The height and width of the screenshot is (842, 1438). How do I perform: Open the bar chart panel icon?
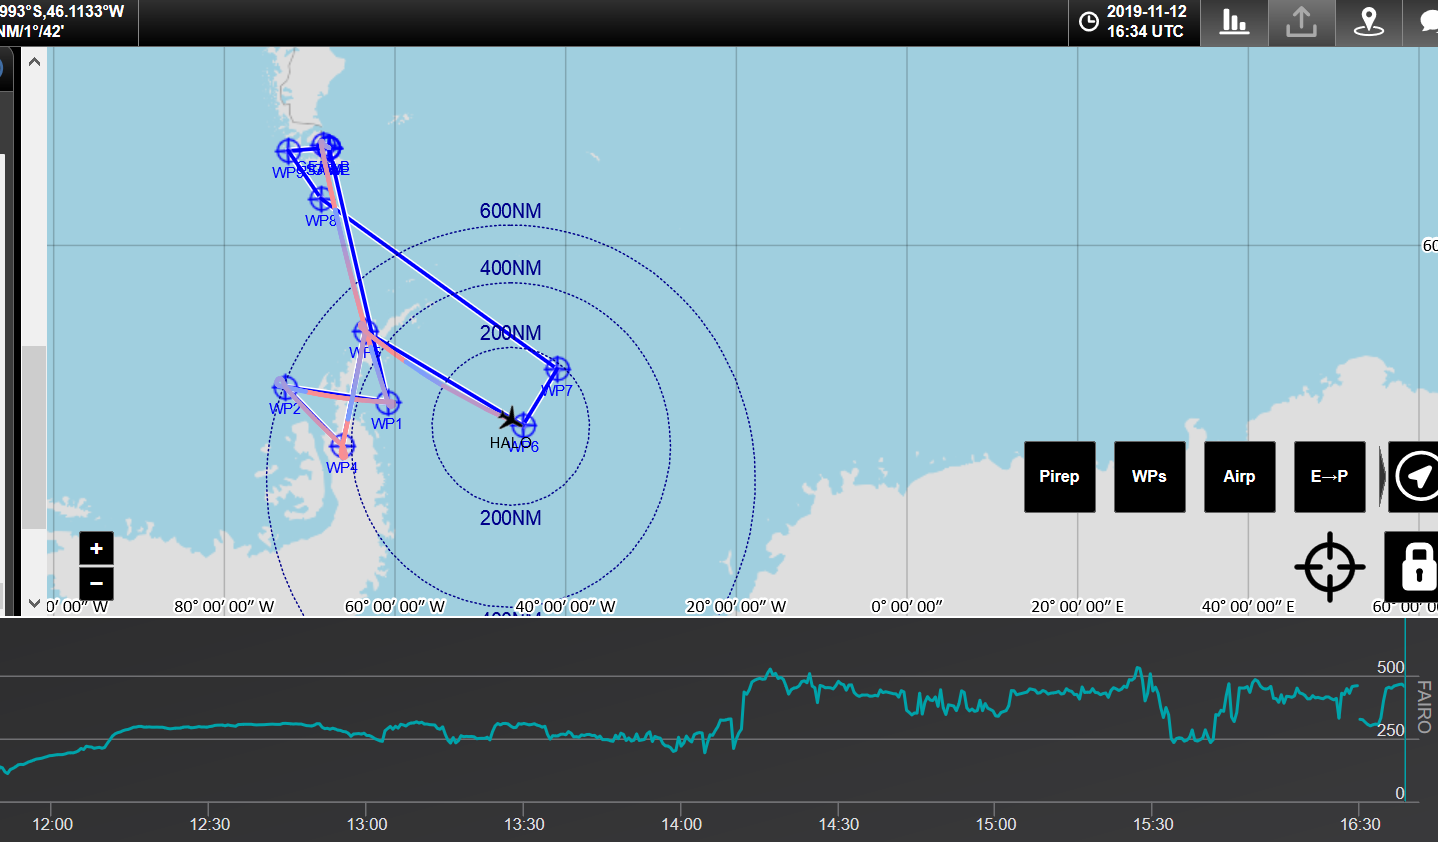tap(1235, 22)
